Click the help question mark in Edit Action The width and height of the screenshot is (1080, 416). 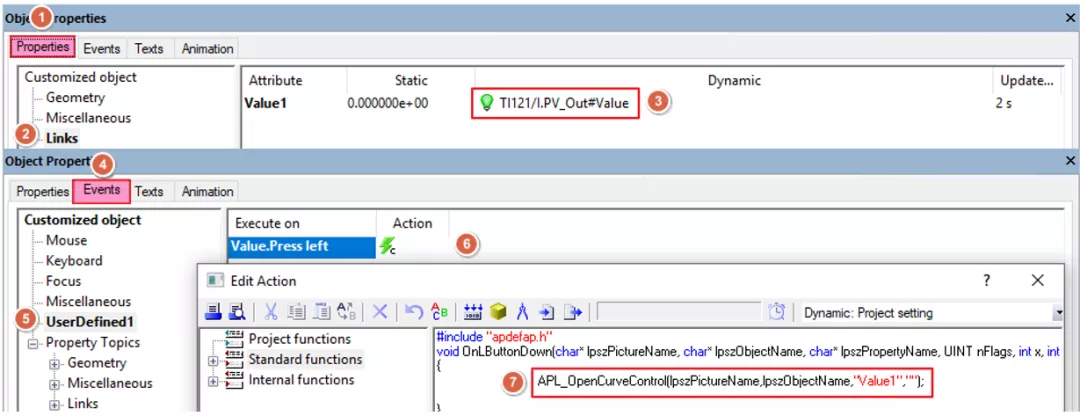coord(986,280)
